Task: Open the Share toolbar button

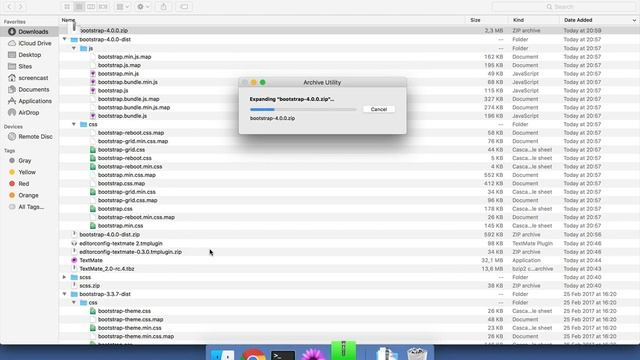Action: coord(164,7)
